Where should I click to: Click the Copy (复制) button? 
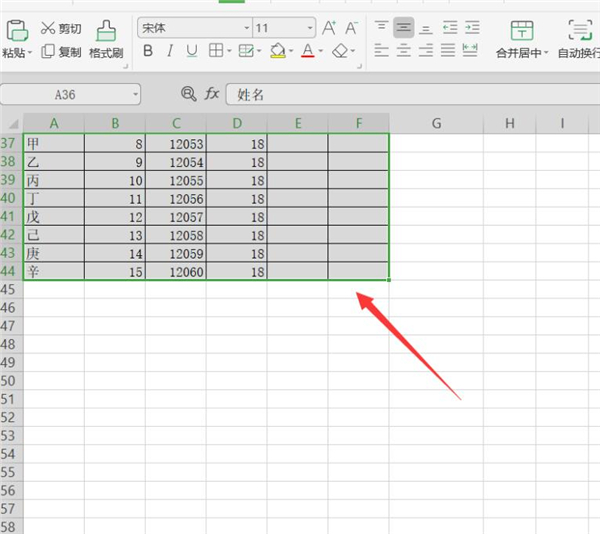(61, 51)
